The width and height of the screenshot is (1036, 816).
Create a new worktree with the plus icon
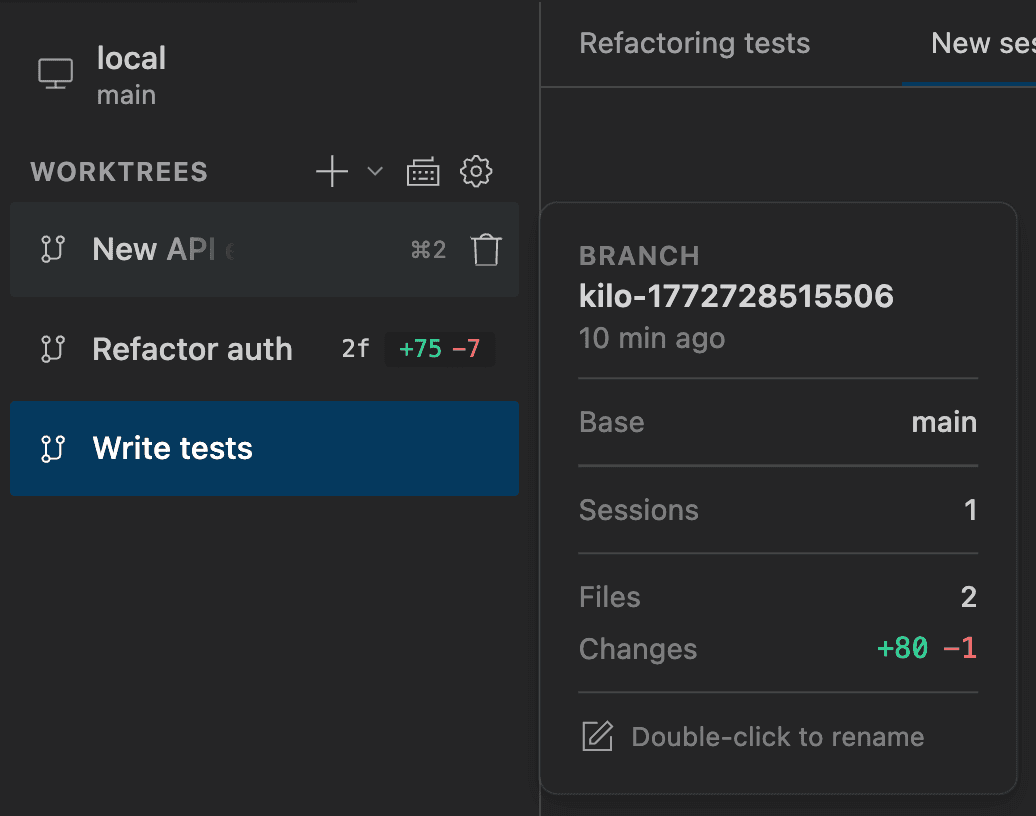click(331, 171)
